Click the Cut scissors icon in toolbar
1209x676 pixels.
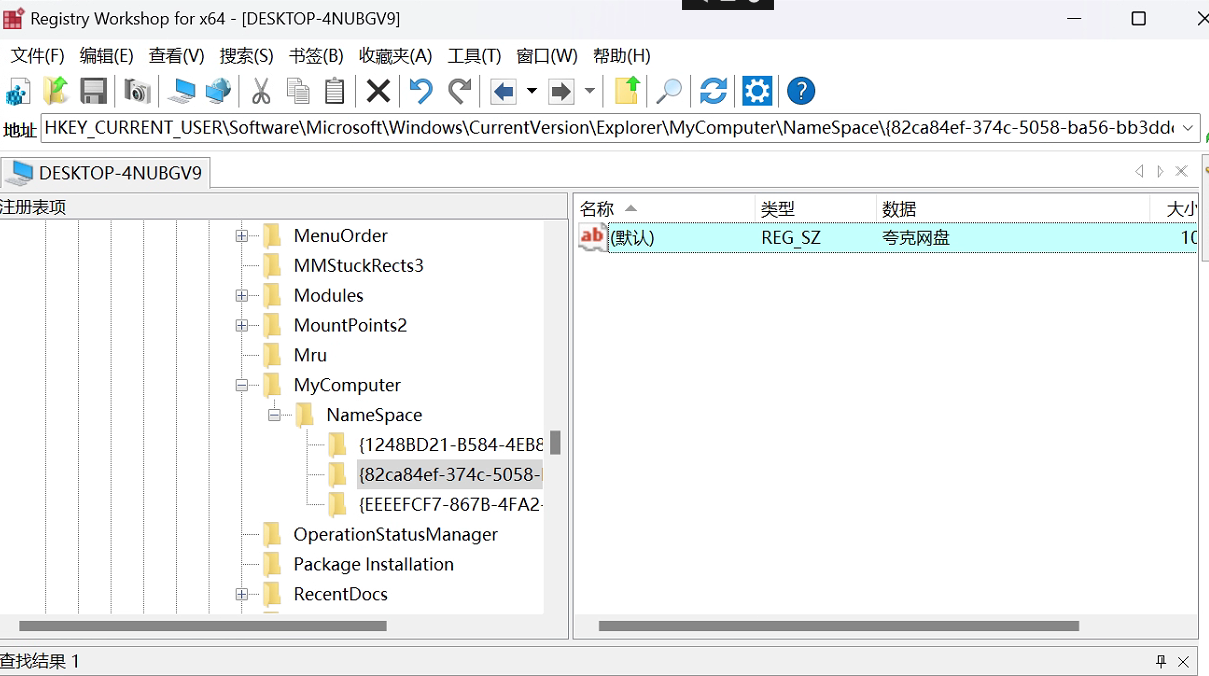(261, 92)
